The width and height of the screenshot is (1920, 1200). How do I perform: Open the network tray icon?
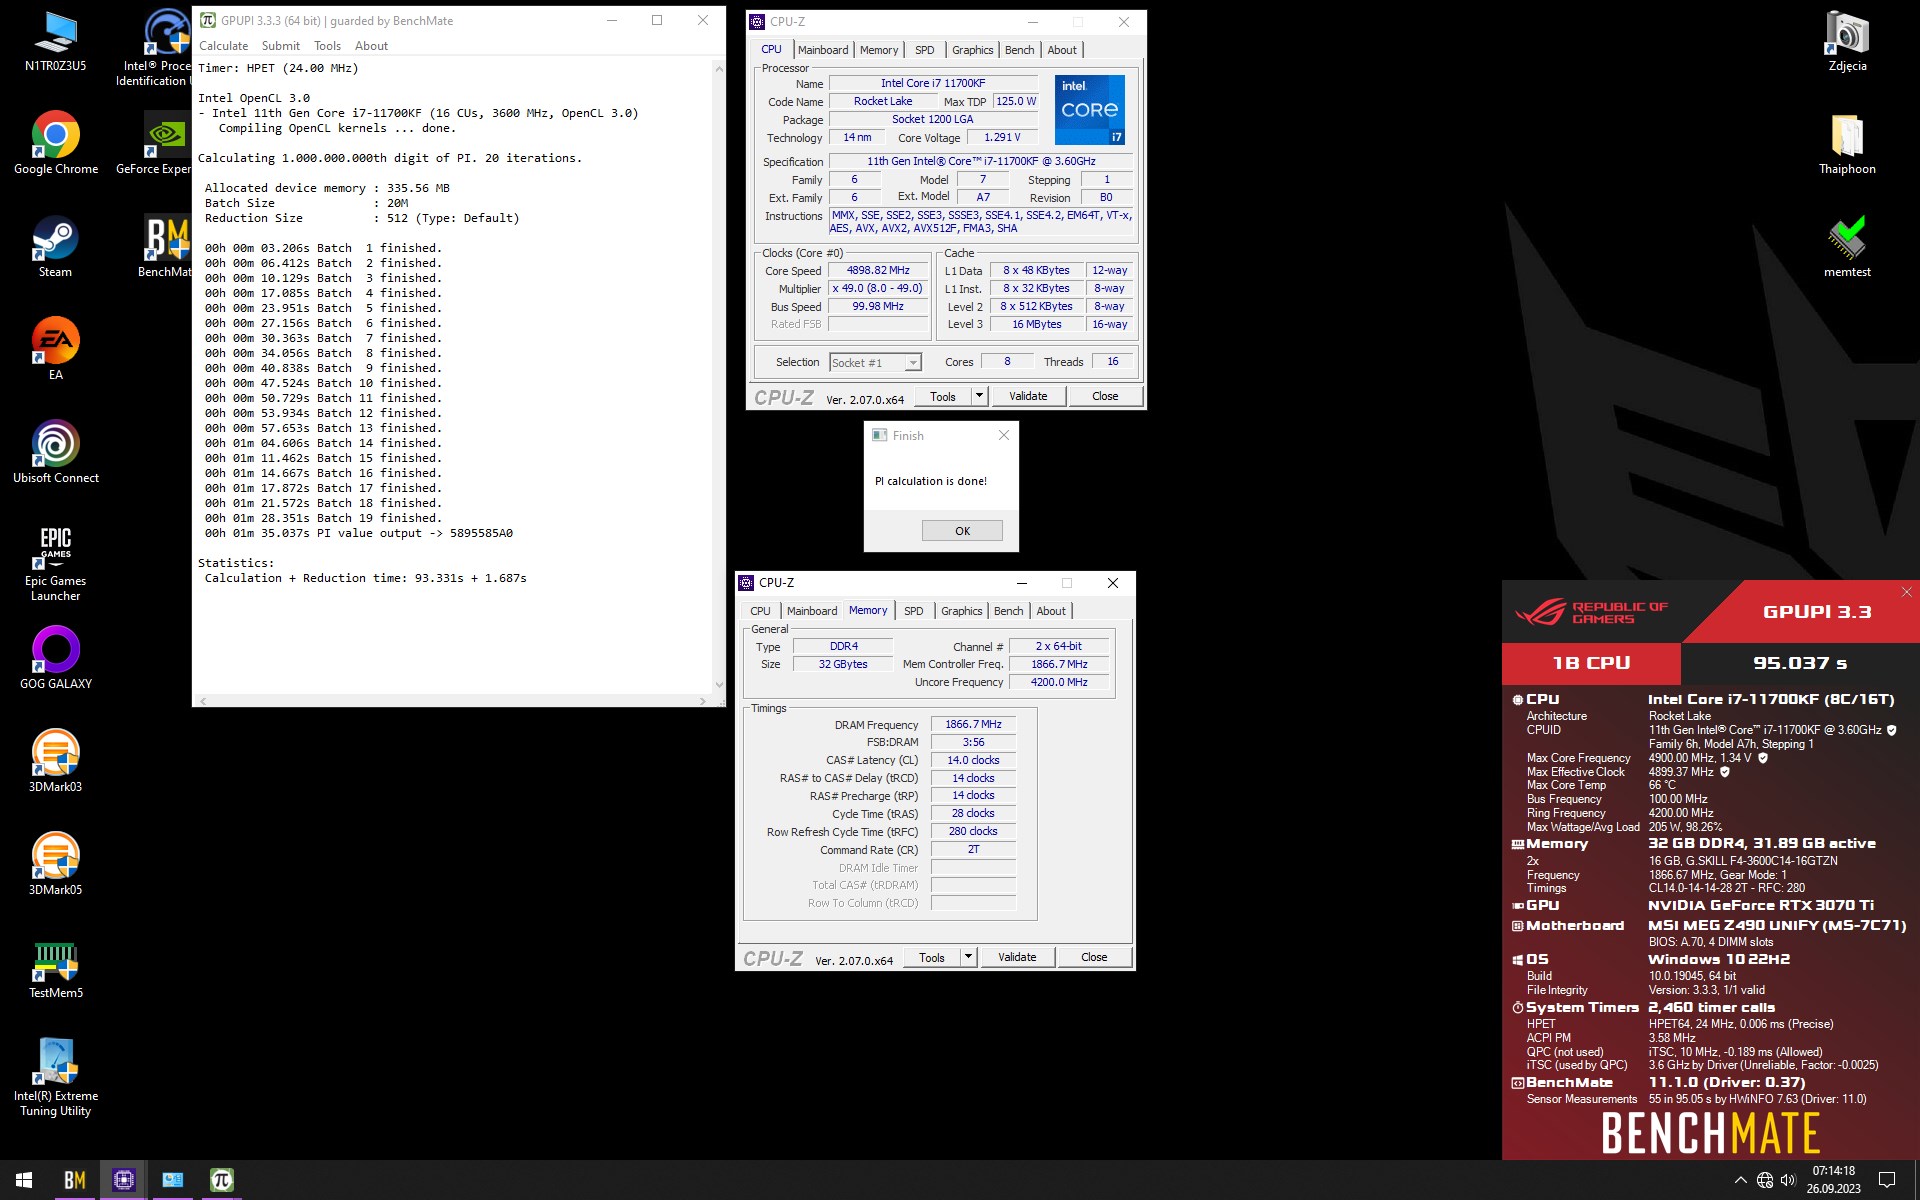(1765, 1180)
